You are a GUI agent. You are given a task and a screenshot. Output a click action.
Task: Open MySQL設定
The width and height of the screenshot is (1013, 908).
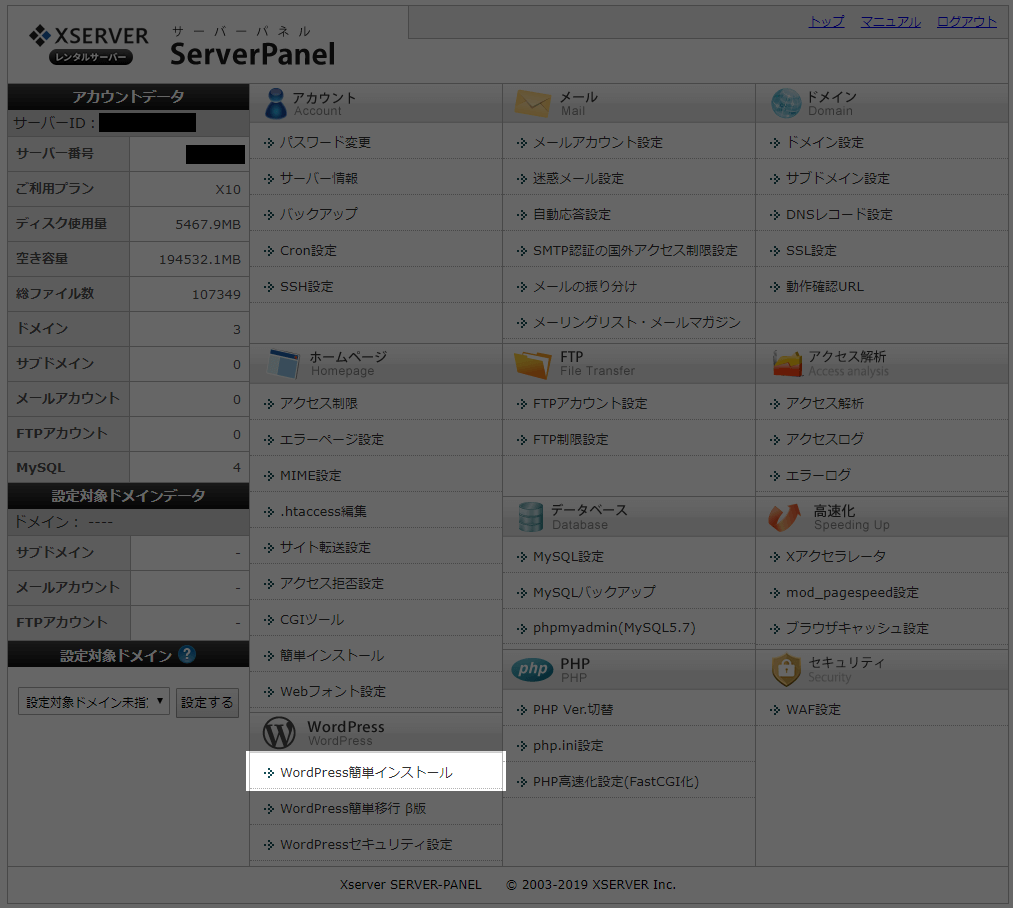[x=568, y=556]
